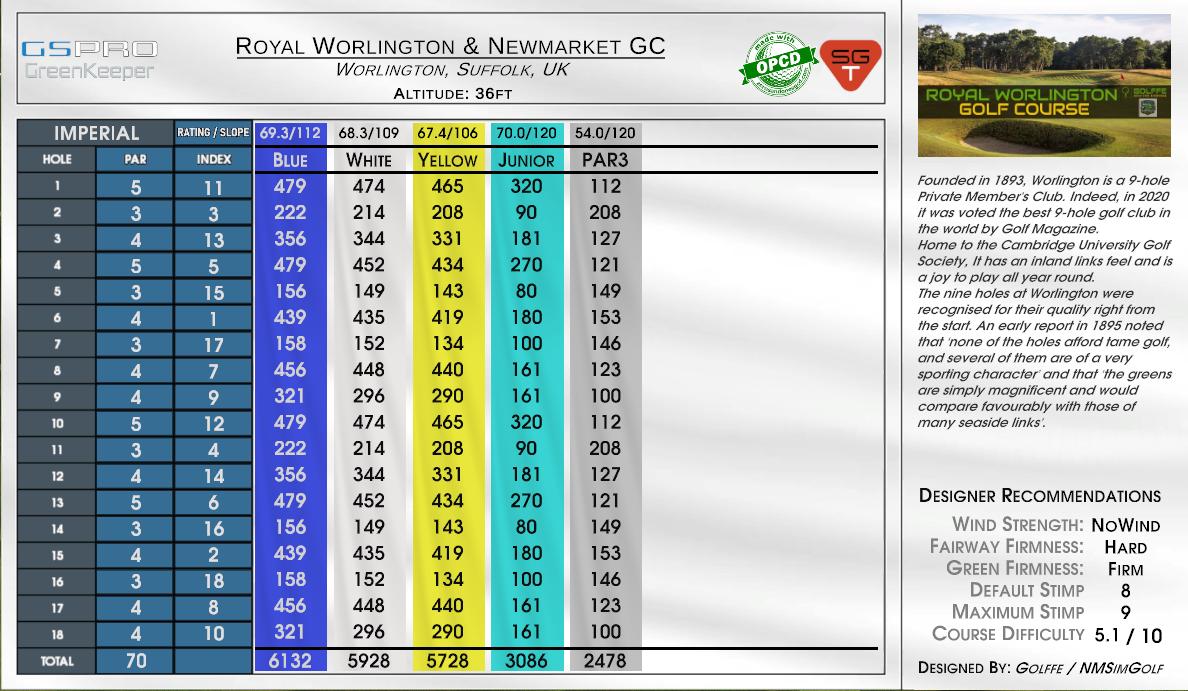Click the 'Rating / Slope' header cell

tap(213, 133)
